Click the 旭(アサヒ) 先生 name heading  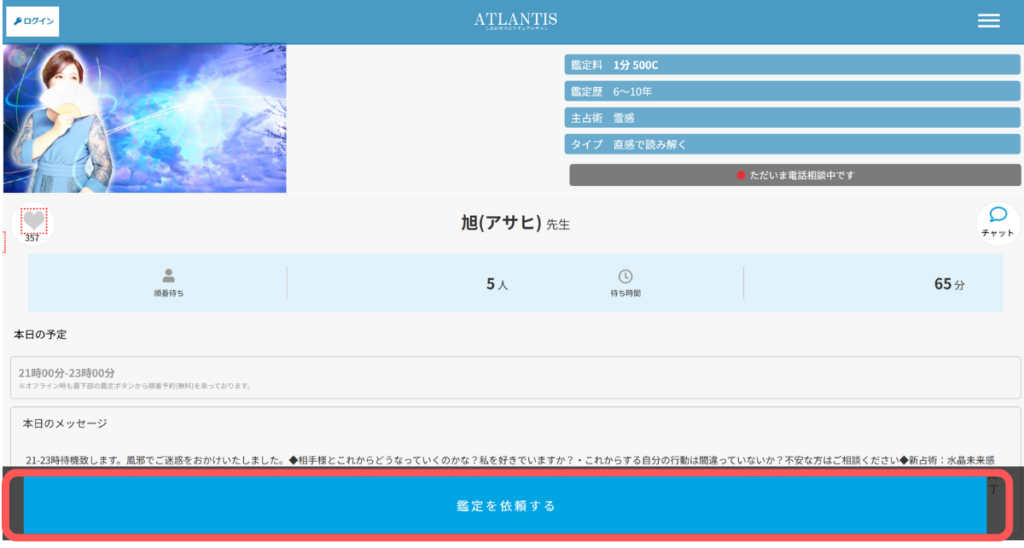tap(508, 224)
